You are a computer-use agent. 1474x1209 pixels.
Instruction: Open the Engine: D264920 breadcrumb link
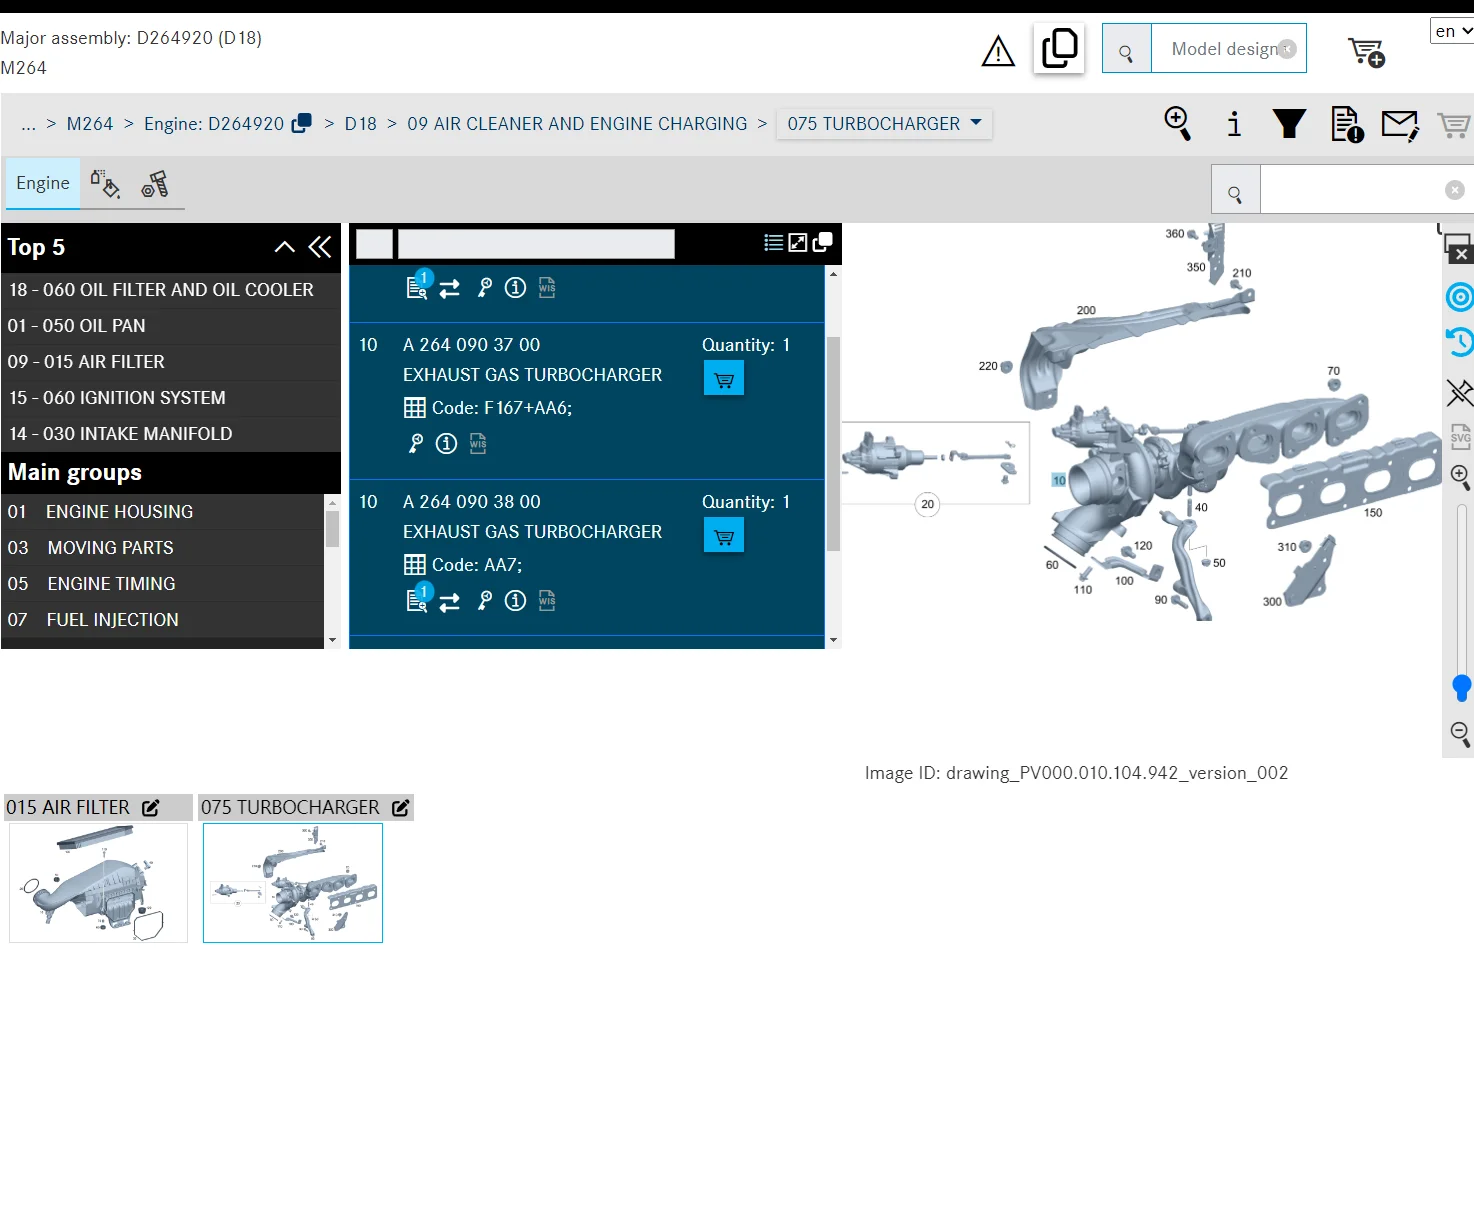[x=214, y=124]
